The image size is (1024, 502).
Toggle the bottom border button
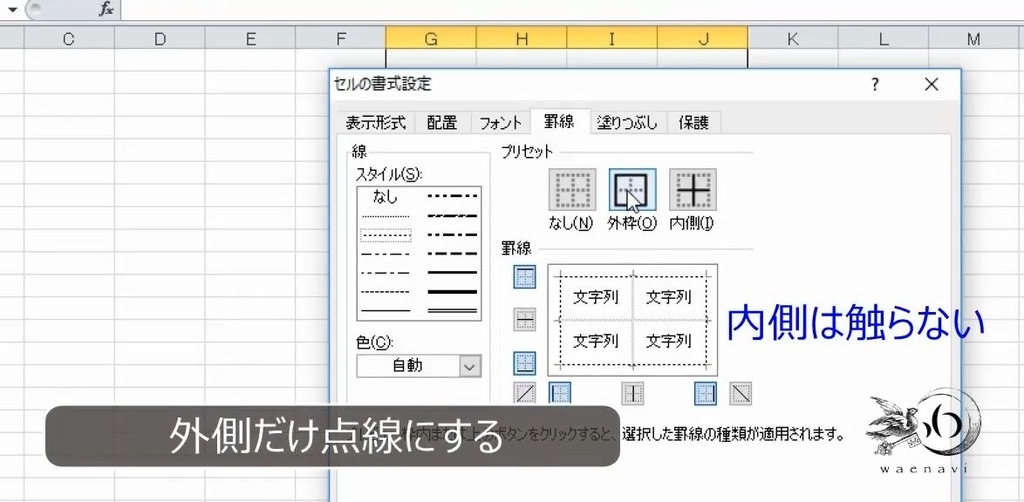click(525, 362)
